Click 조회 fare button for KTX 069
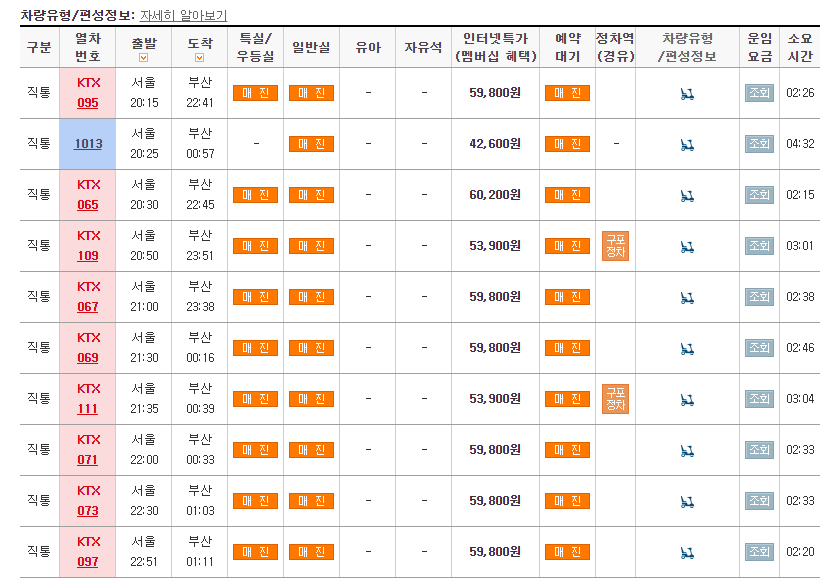 point(759,348)
